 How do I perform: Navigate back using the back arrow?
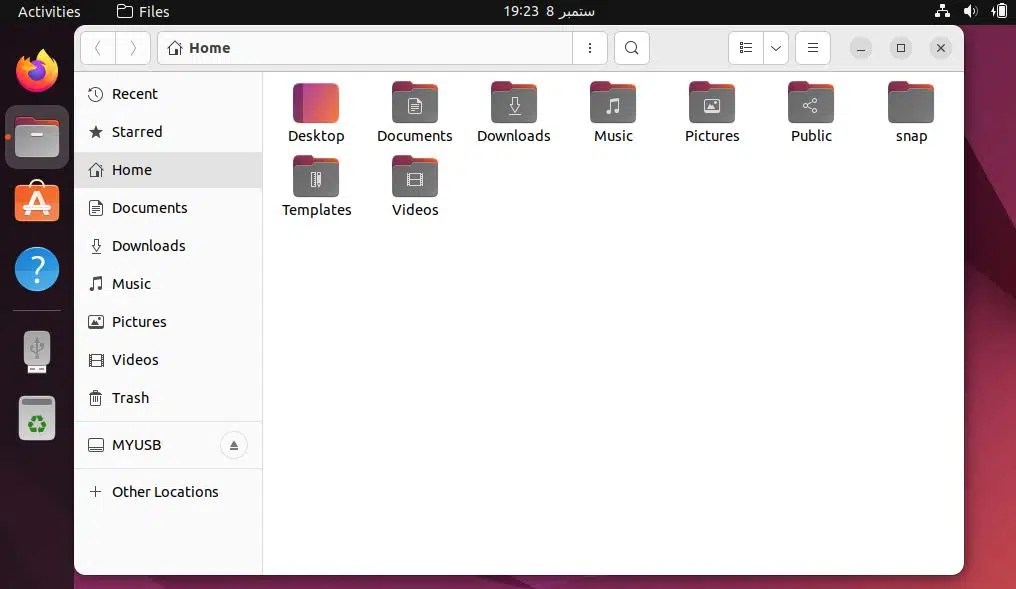pyautogui.click(x=97, y=48)
